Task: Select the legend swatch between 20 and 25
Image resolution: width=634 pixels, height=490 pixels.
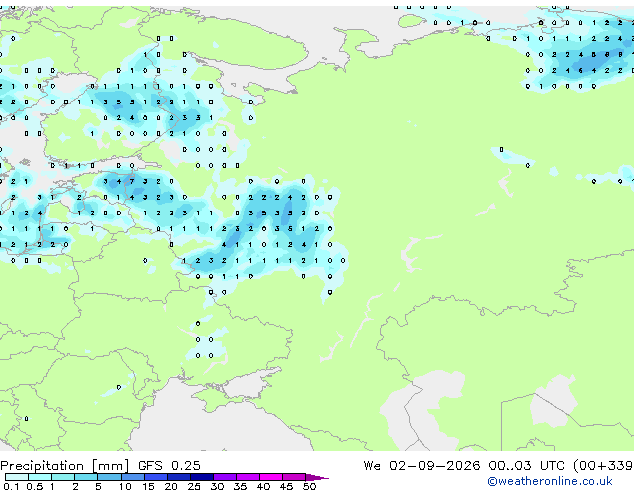Action: 178,477
